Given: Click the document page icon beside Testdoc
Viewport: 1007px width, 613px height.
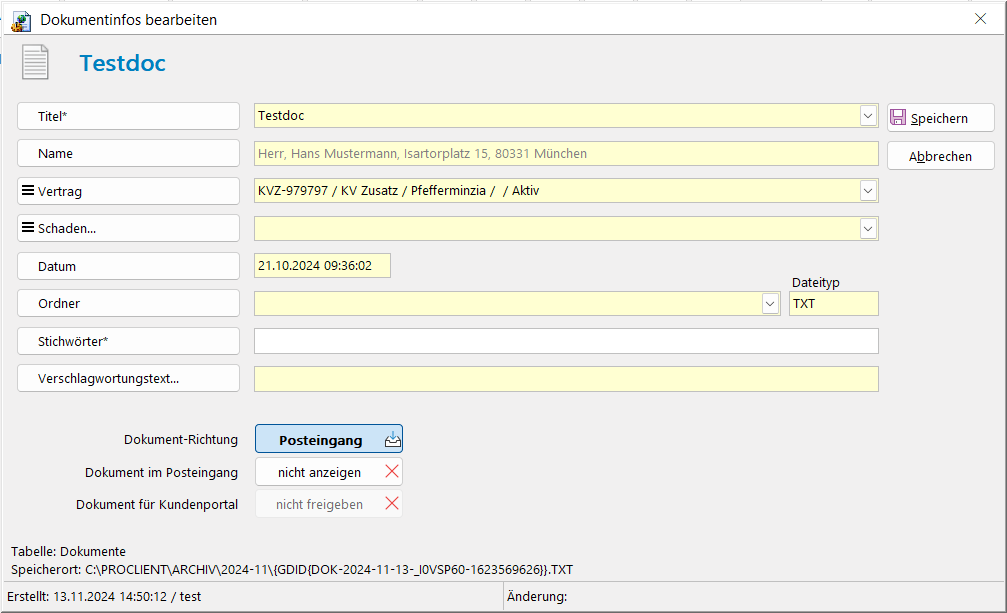Looking at the screenshot, I should click(x=35, y=63).
